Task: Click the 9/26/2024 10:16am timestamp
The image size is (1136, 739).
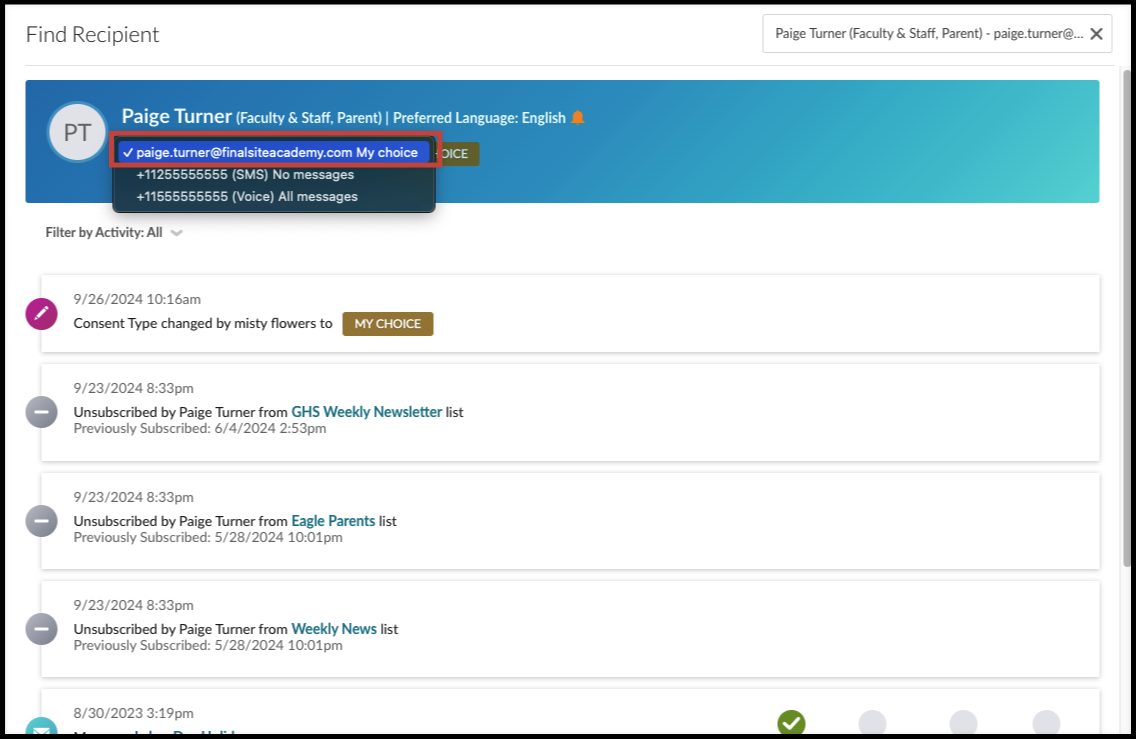Action: tap(137, 299)
